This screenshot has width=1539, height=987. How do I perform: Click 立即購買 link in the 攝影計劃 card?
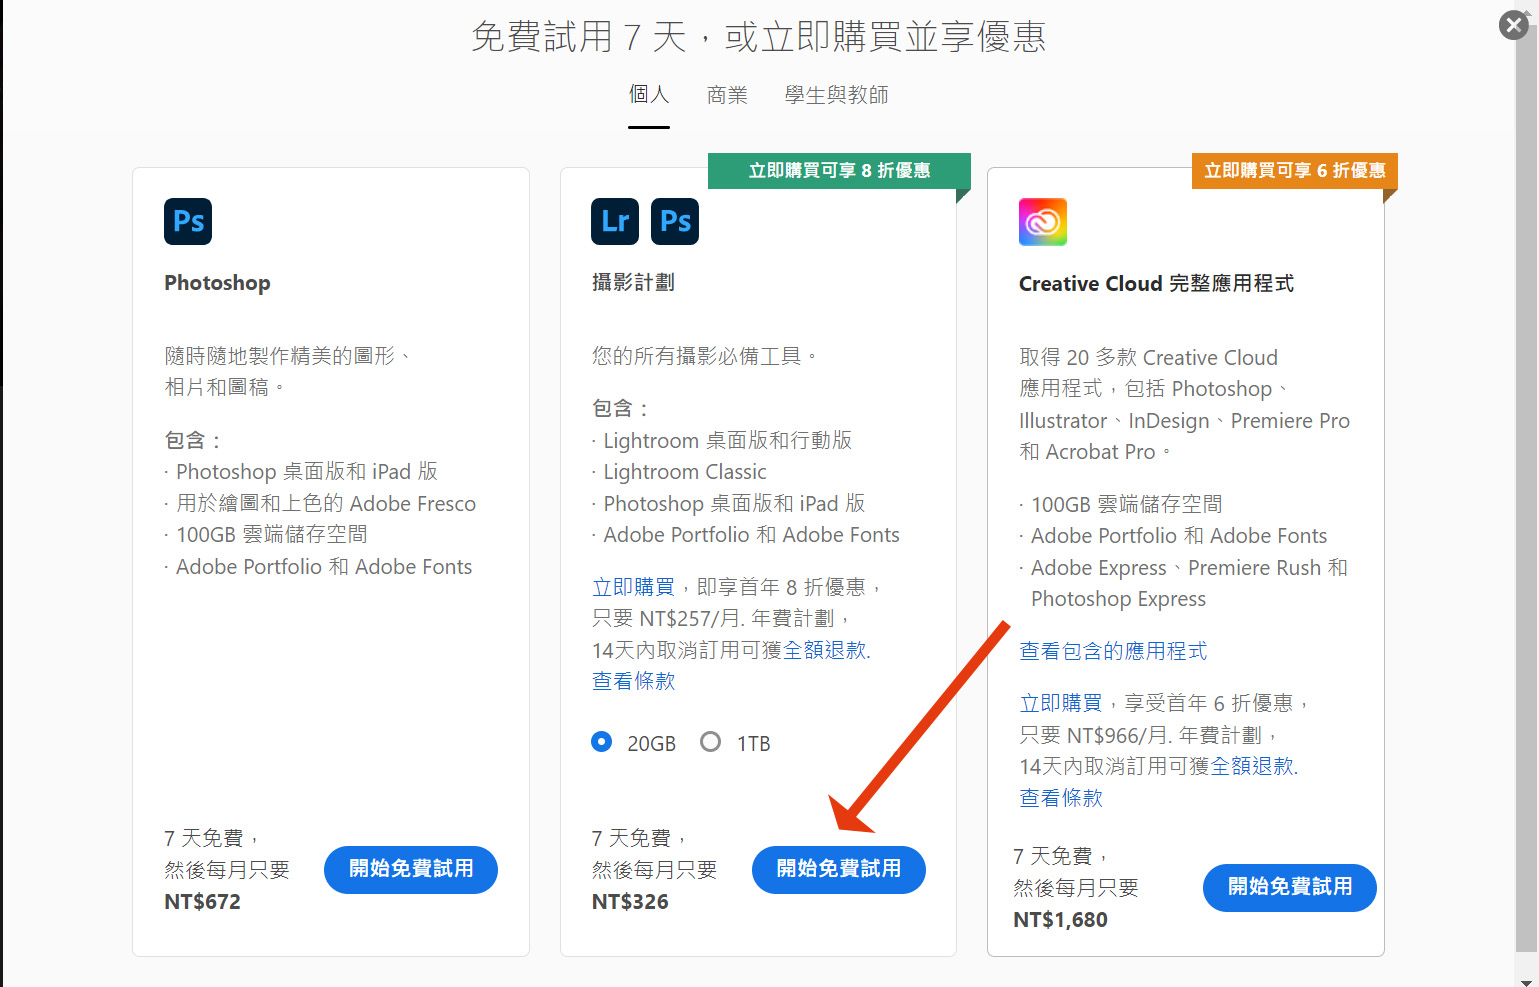pos(633,587)
